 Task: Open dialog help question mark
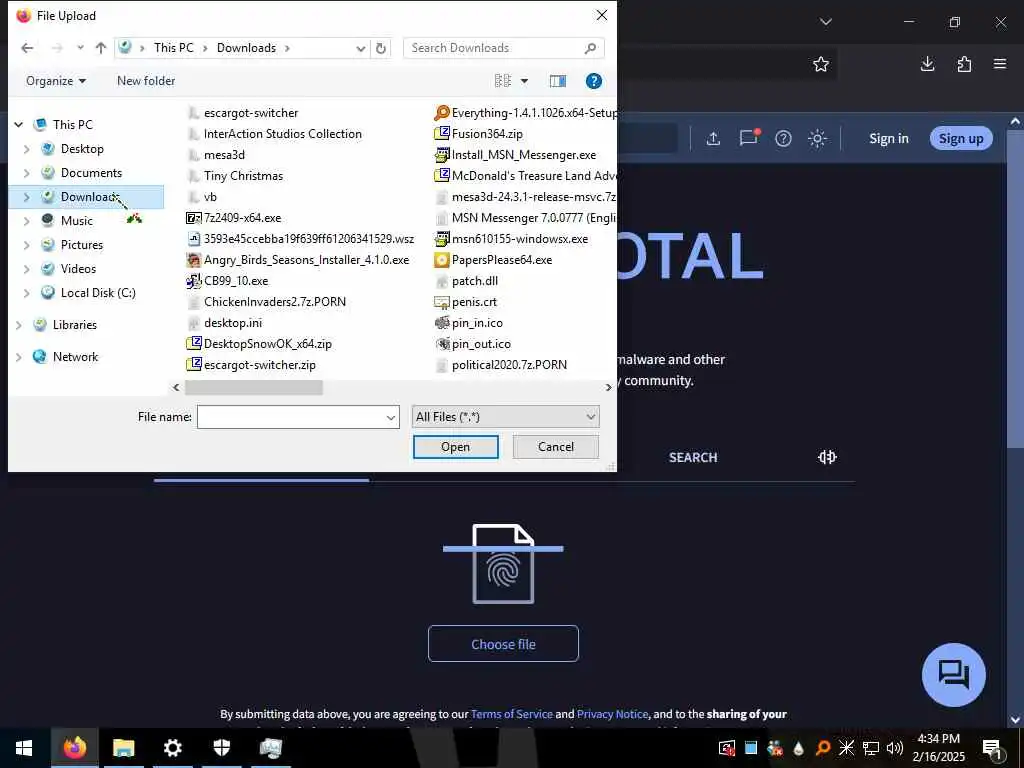[594, 81]
